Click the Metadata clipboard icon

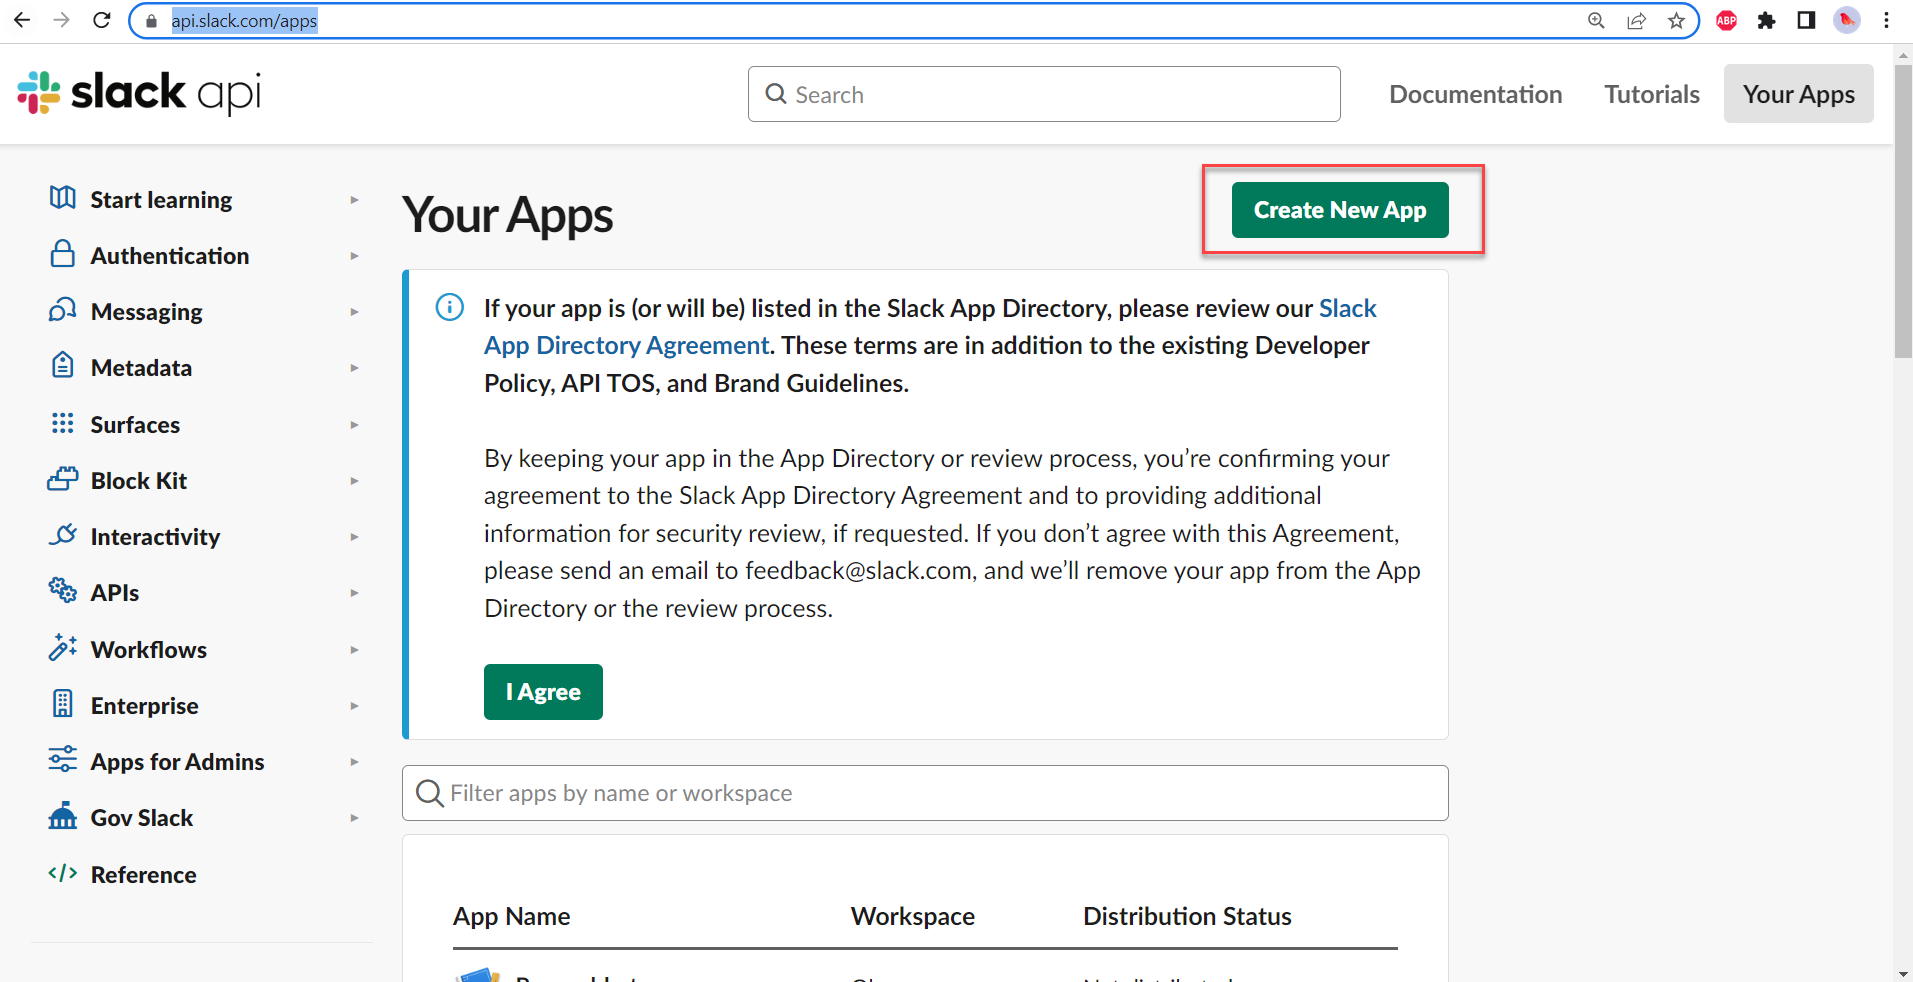(x=62, y=366)
